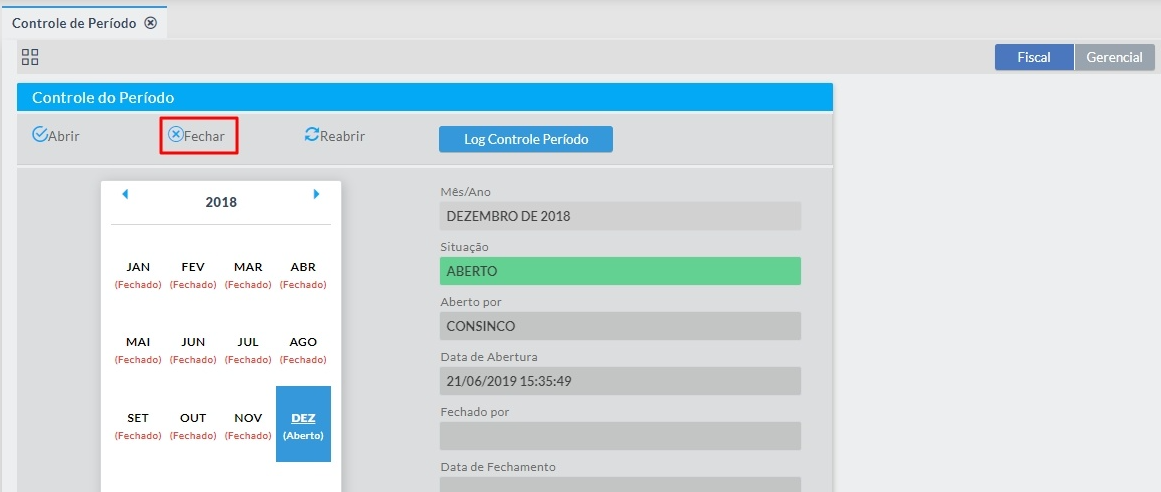The height and width of the screenshot is (492, 1161).
Task: Click the Reabrir refresh icon
Action: coord(312,134)
